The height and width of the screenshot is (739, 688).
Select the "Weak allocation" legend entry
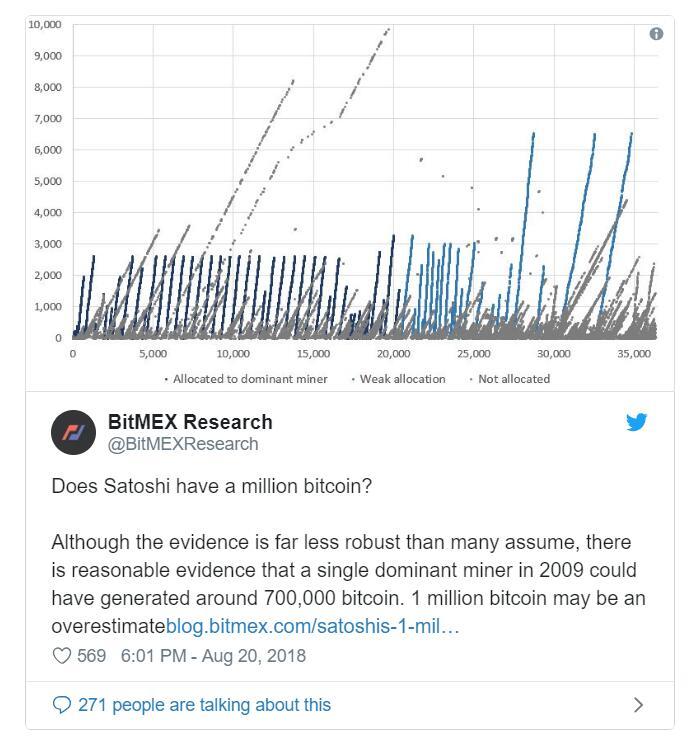click(398, 379)
